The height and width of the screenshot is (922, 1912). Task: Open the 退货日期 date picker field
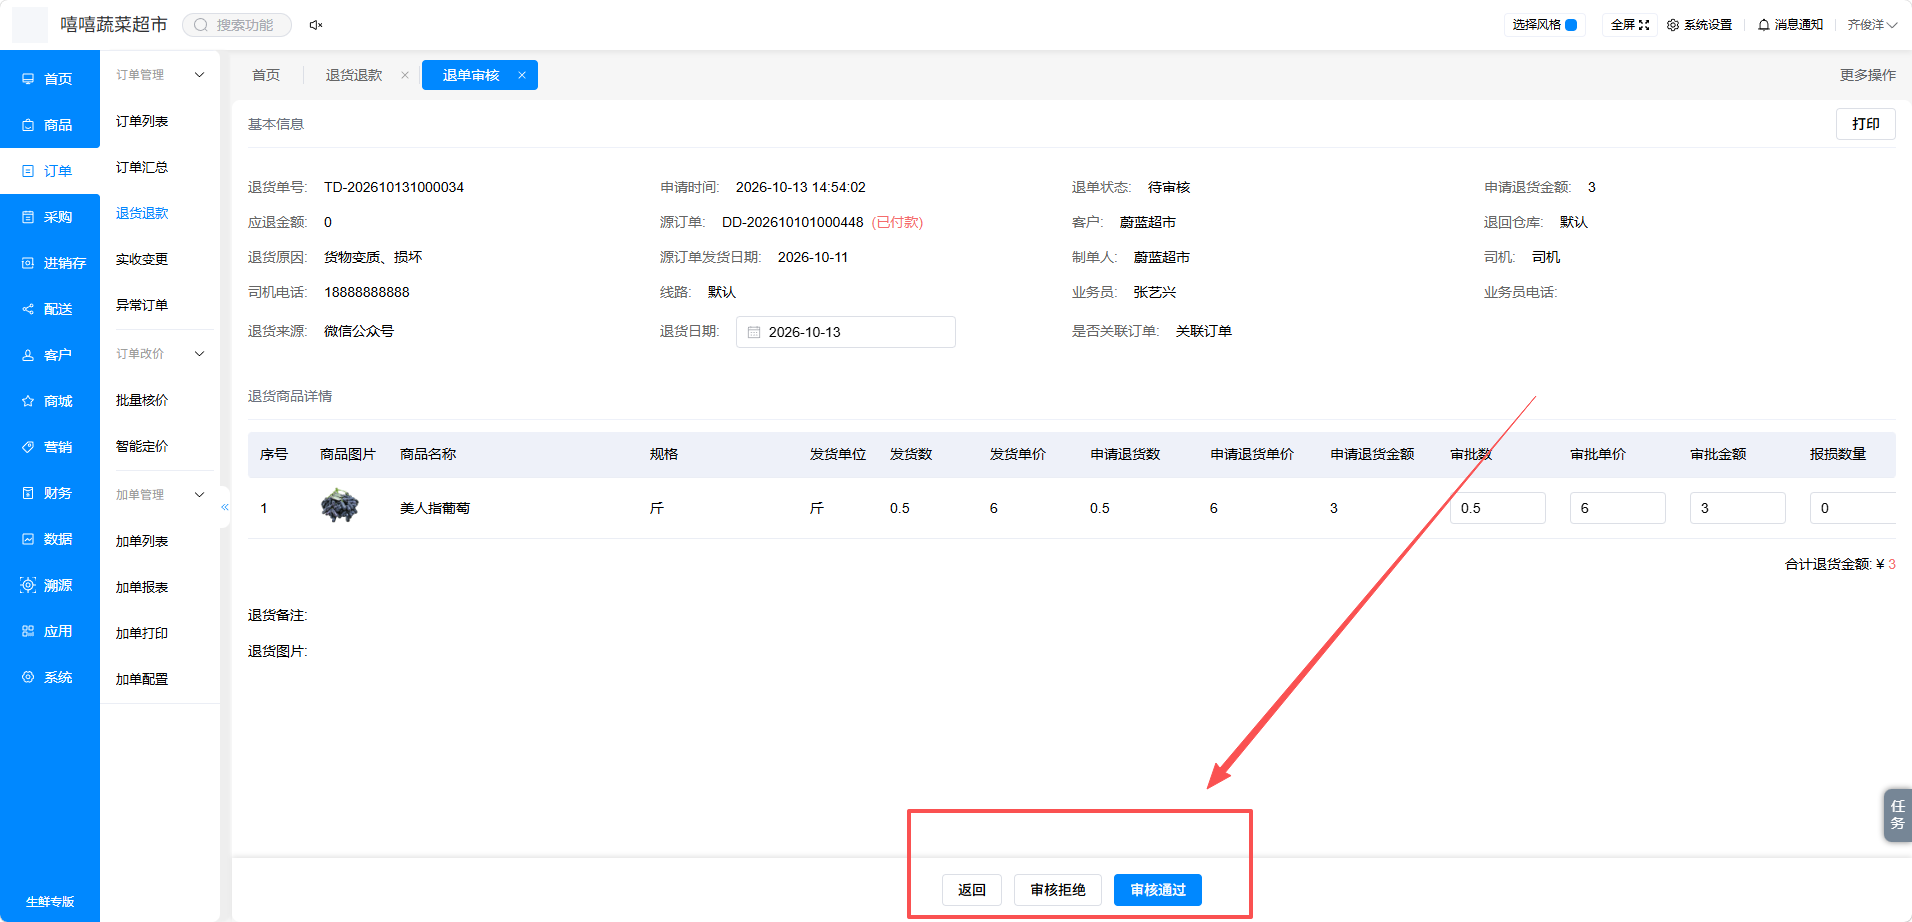[846, 332]
